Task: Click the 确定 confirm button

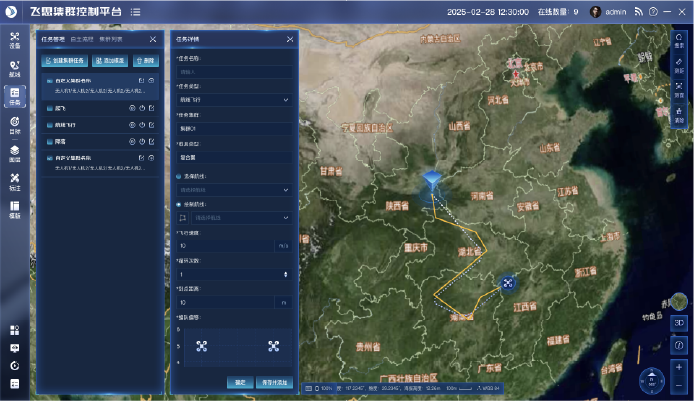Action: click(240, 382)
